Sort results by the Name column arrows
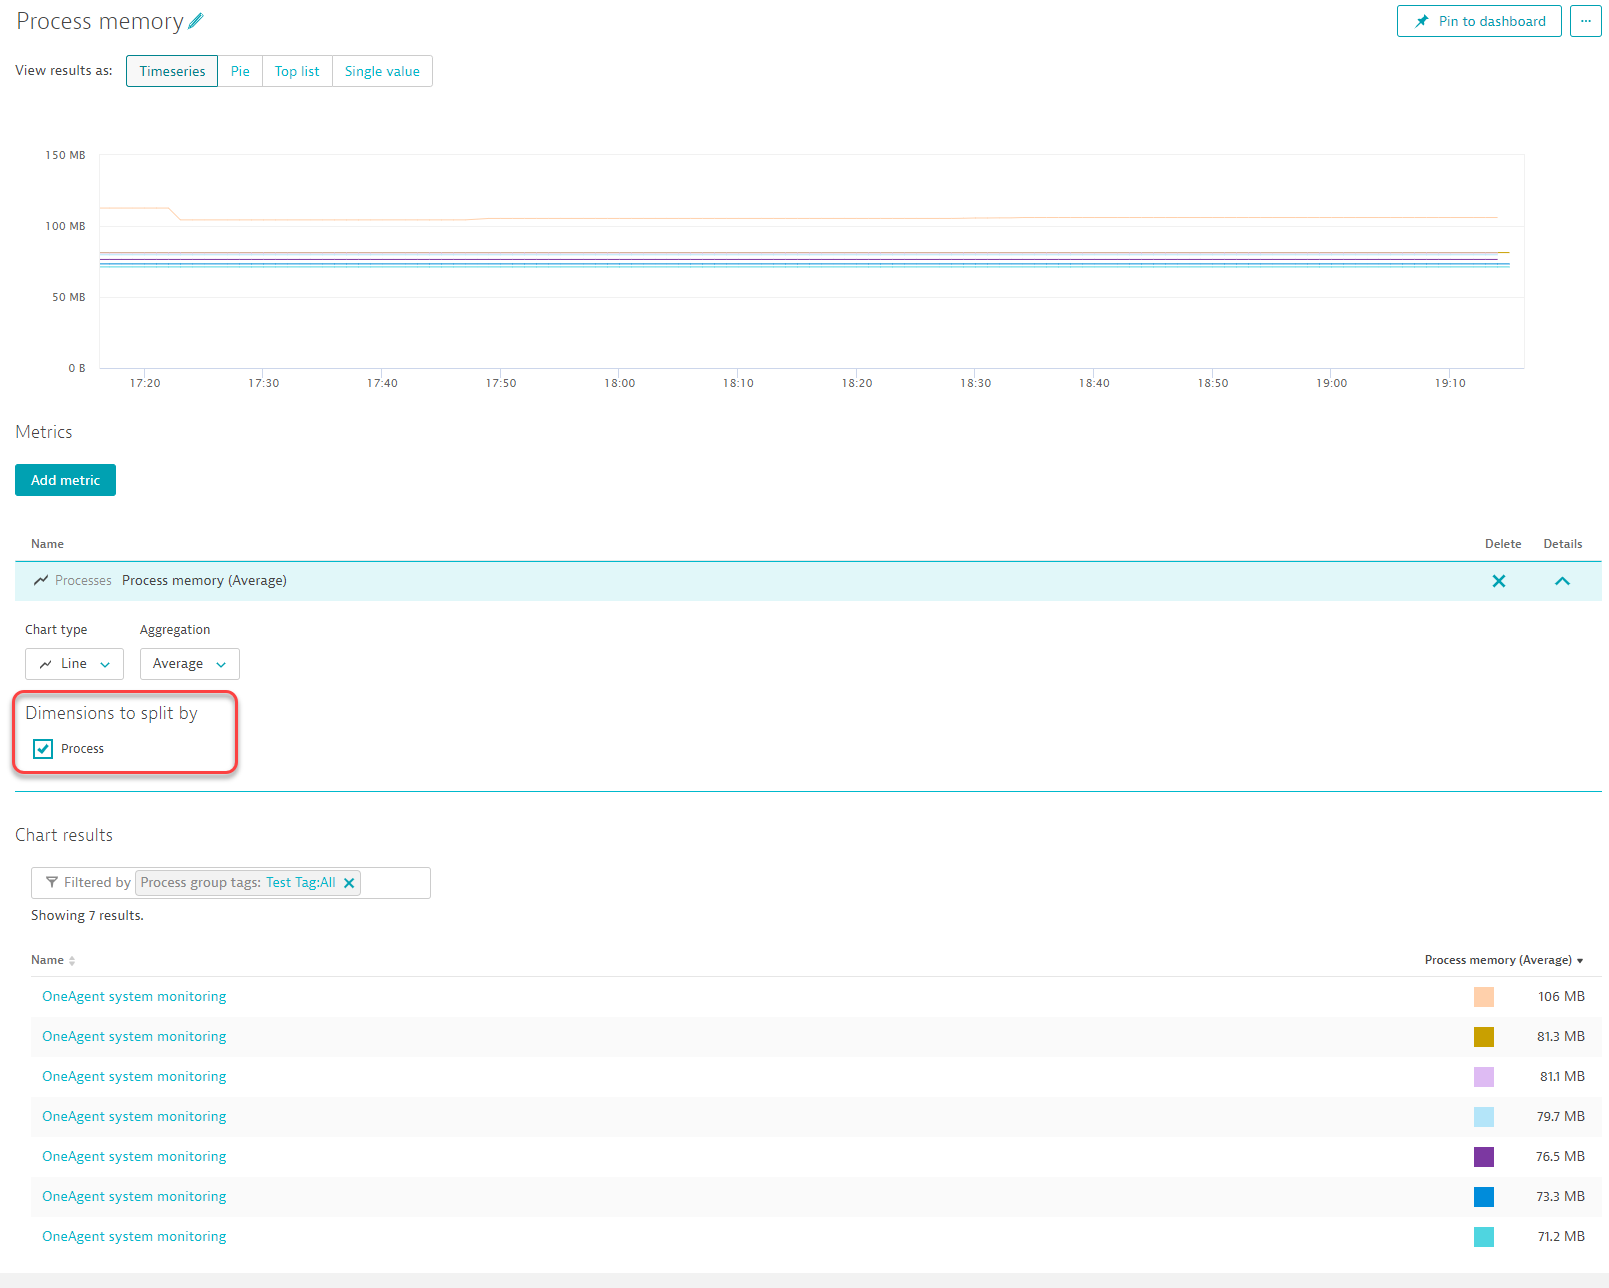The height and width of the screenshot is (1288, 1609). pos(72,961)
